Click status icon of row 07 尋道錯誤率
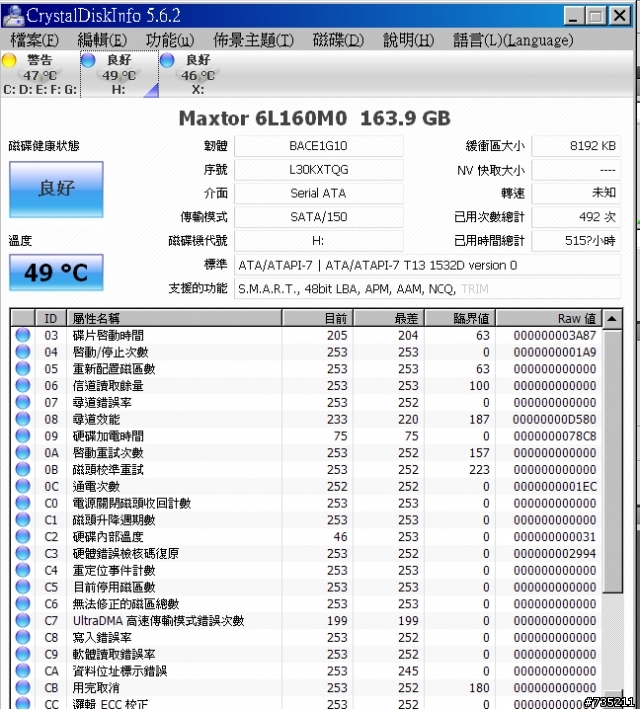This screenshot has width=640, height=710. [x=23, y=402]
